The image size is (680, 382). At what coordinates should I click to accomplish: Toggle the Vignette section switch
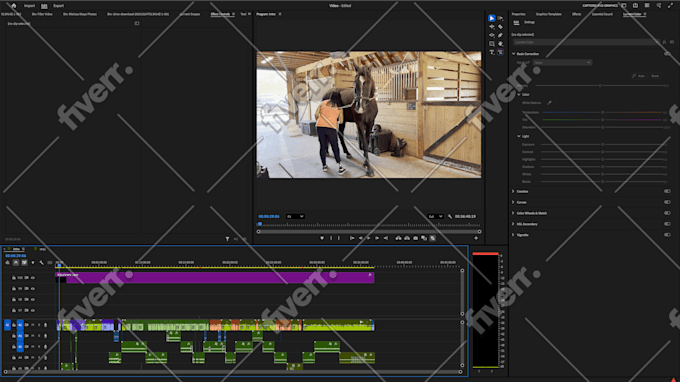(x=667, y=235)
